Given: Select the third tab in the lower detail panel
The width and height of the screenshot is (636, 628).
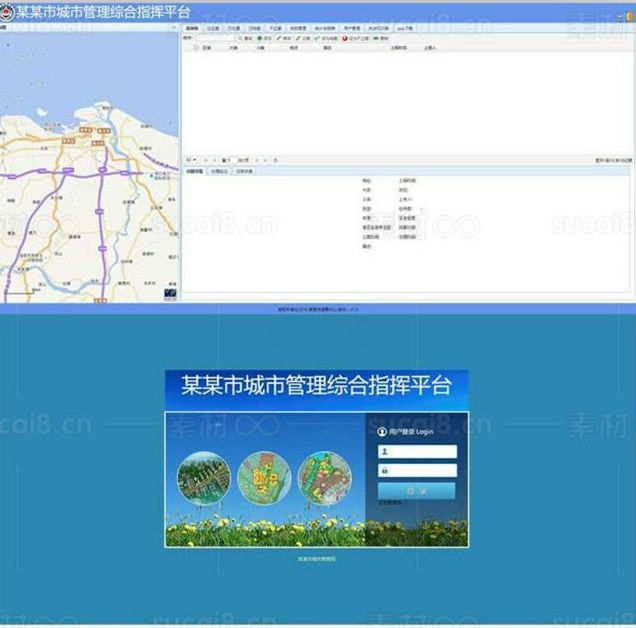Looking at the screenshot, I should (244, 171).
